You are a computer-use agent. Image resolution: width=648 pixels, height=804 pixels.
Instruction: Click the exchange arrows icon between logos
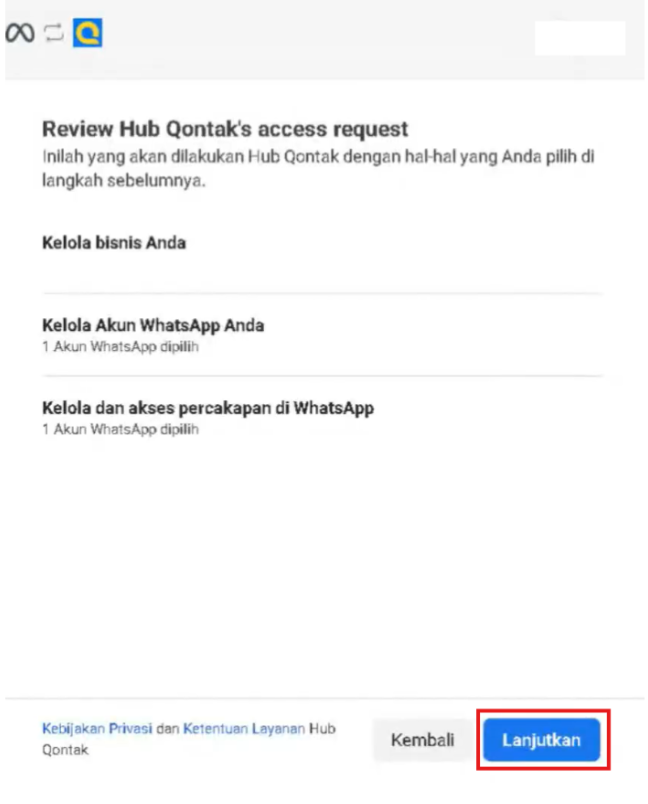click(54, 33)
